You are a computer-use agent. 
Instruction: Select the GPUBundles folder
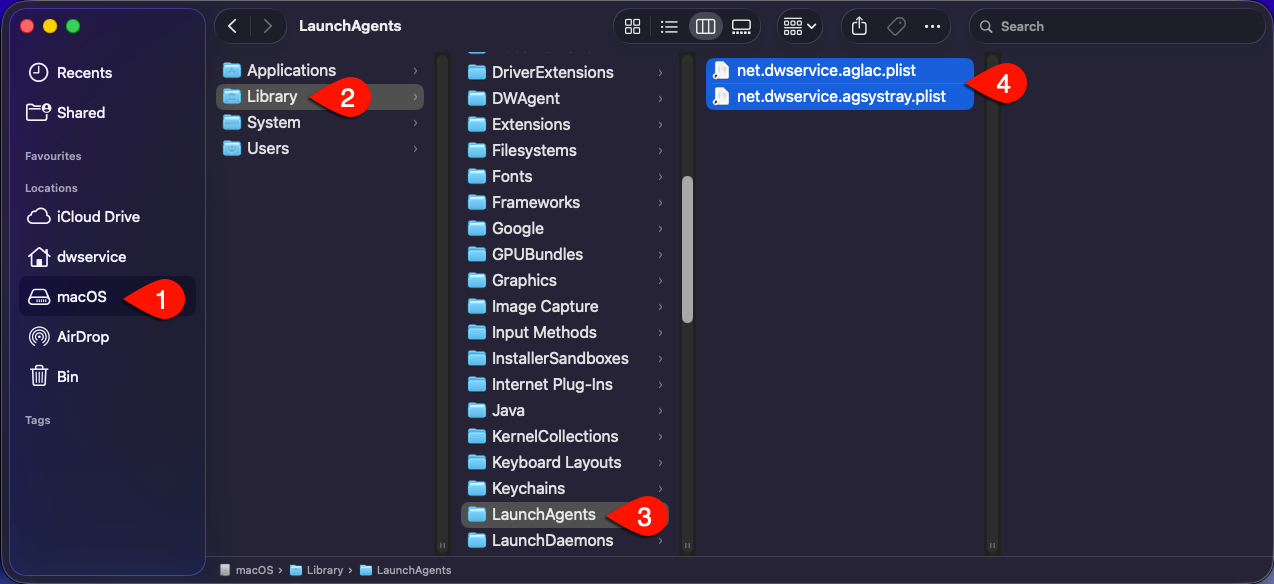pyautogui.click(x=565, y=254)
